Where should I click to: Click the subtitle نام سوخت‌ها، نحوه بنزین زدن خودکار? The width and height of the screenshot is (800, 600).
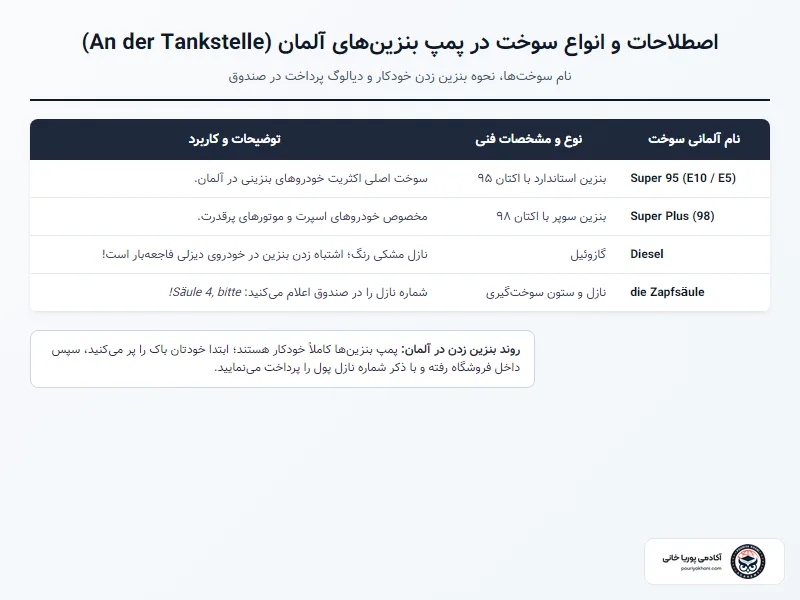(400, 76)
